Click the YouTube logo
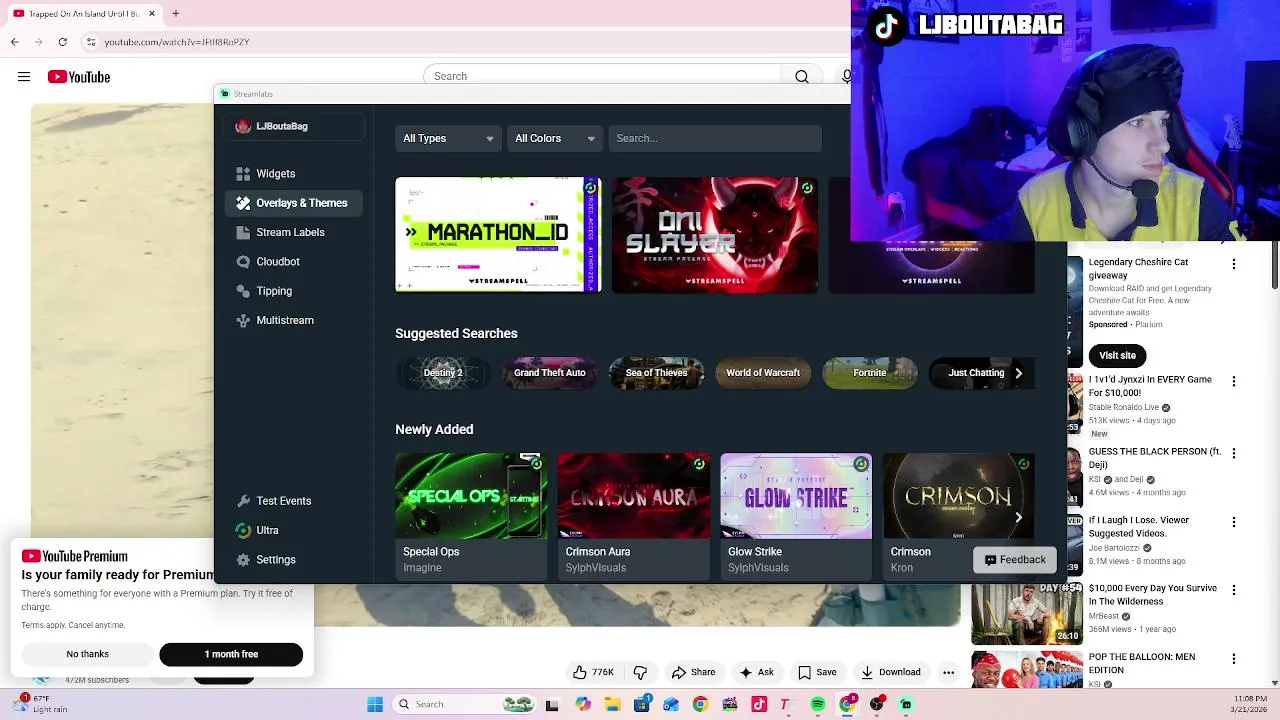 pos(79,77)
